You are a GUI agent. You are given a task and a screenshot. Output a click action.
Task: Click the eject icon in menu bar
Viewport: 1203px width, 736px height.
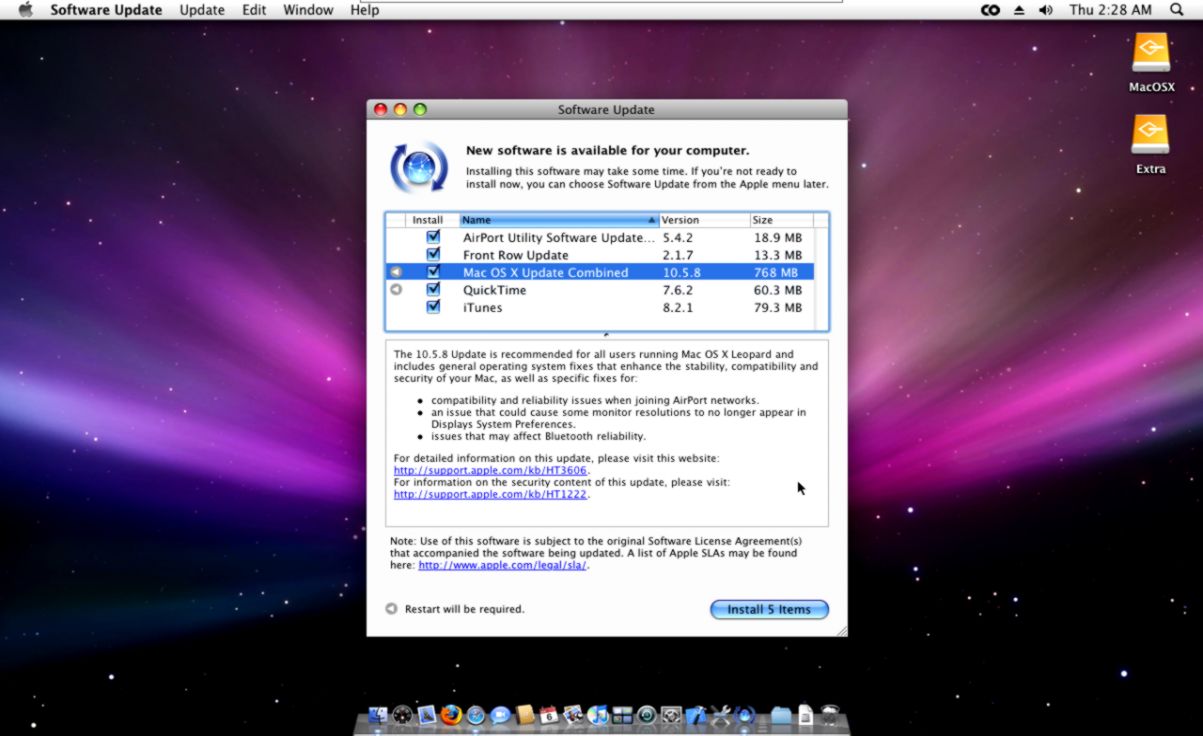click(x=1019, y=10)
